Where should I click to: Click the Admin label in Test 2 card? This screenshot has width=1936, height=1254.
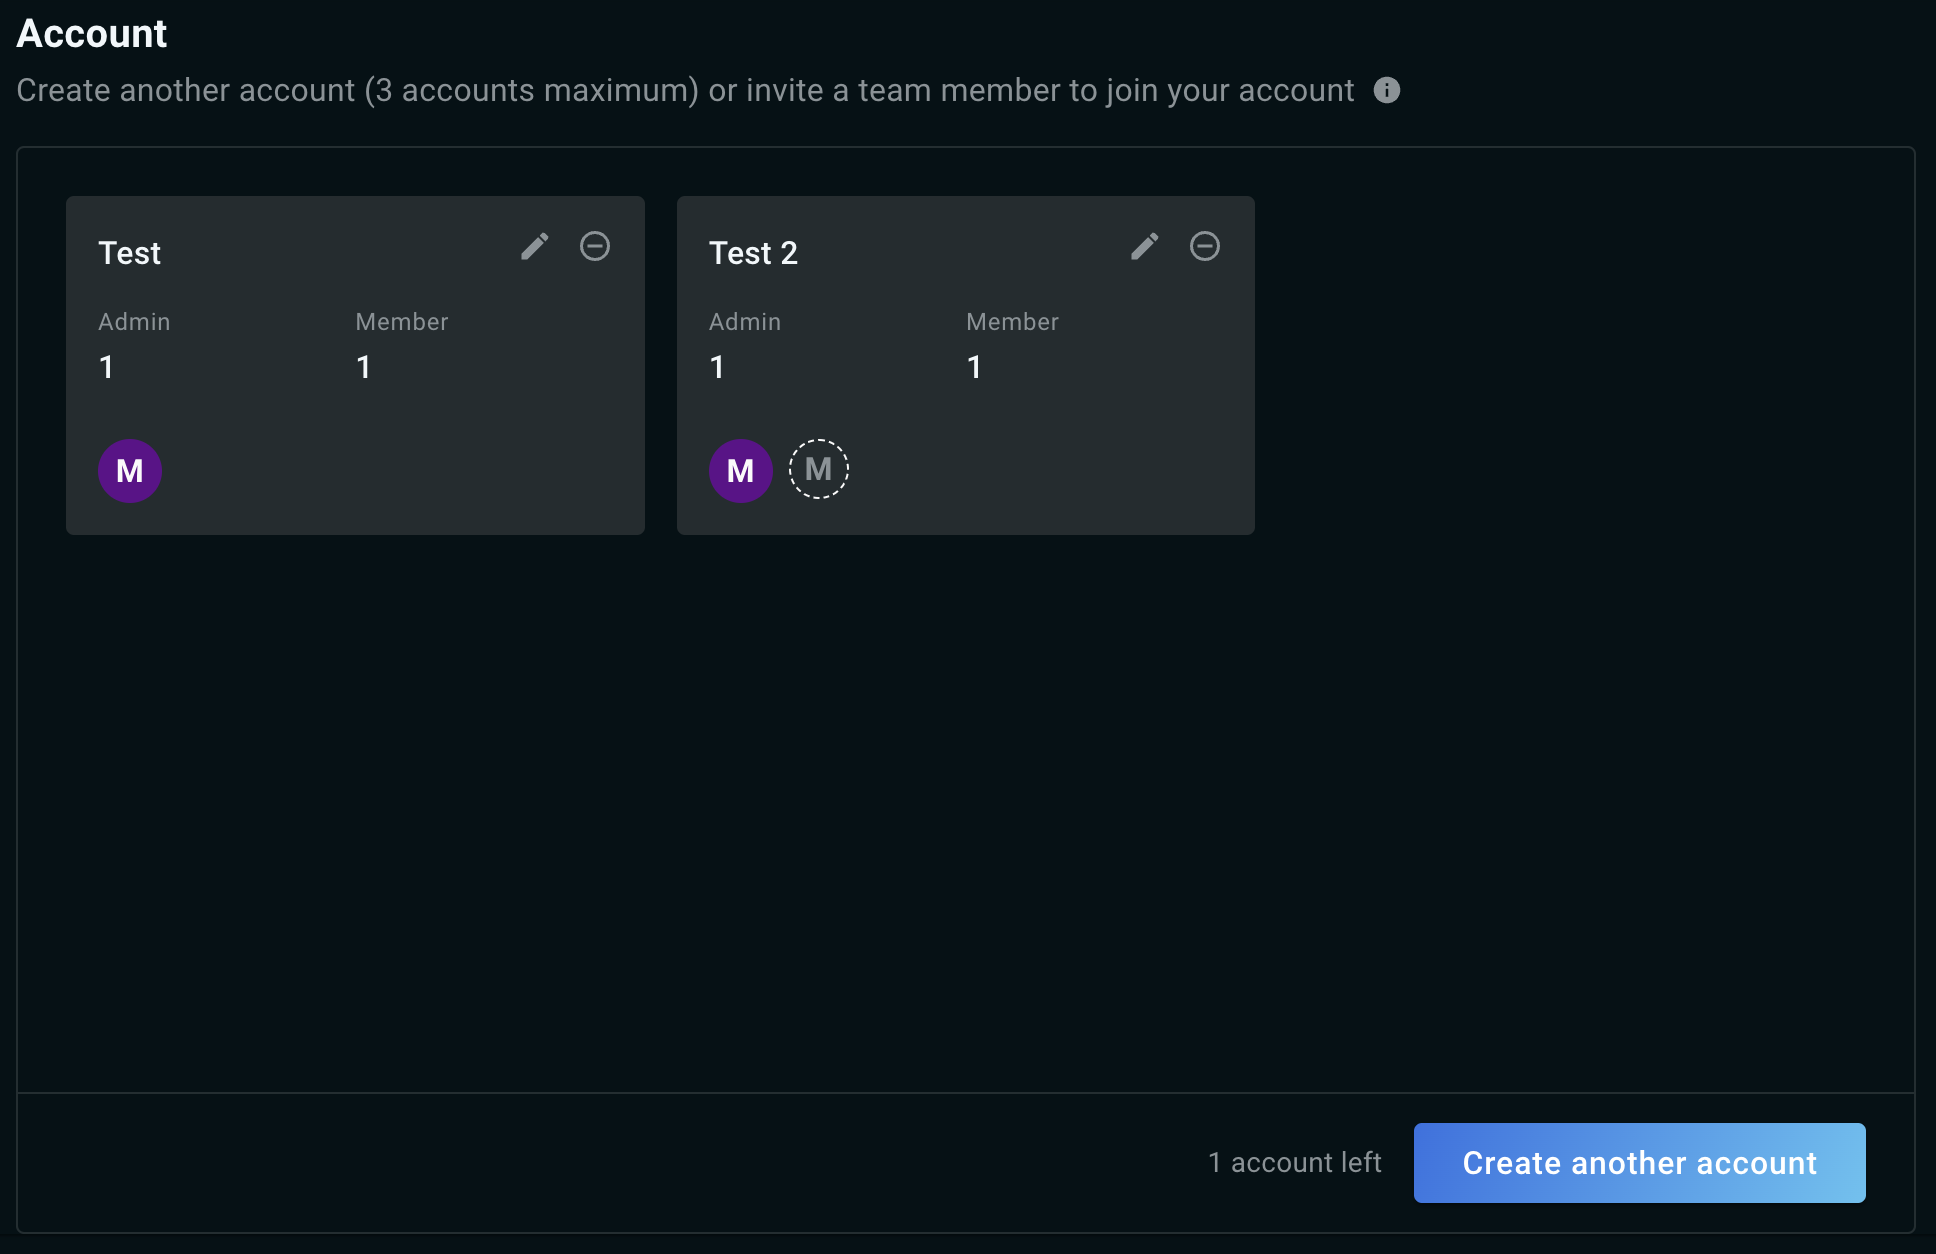745,322
